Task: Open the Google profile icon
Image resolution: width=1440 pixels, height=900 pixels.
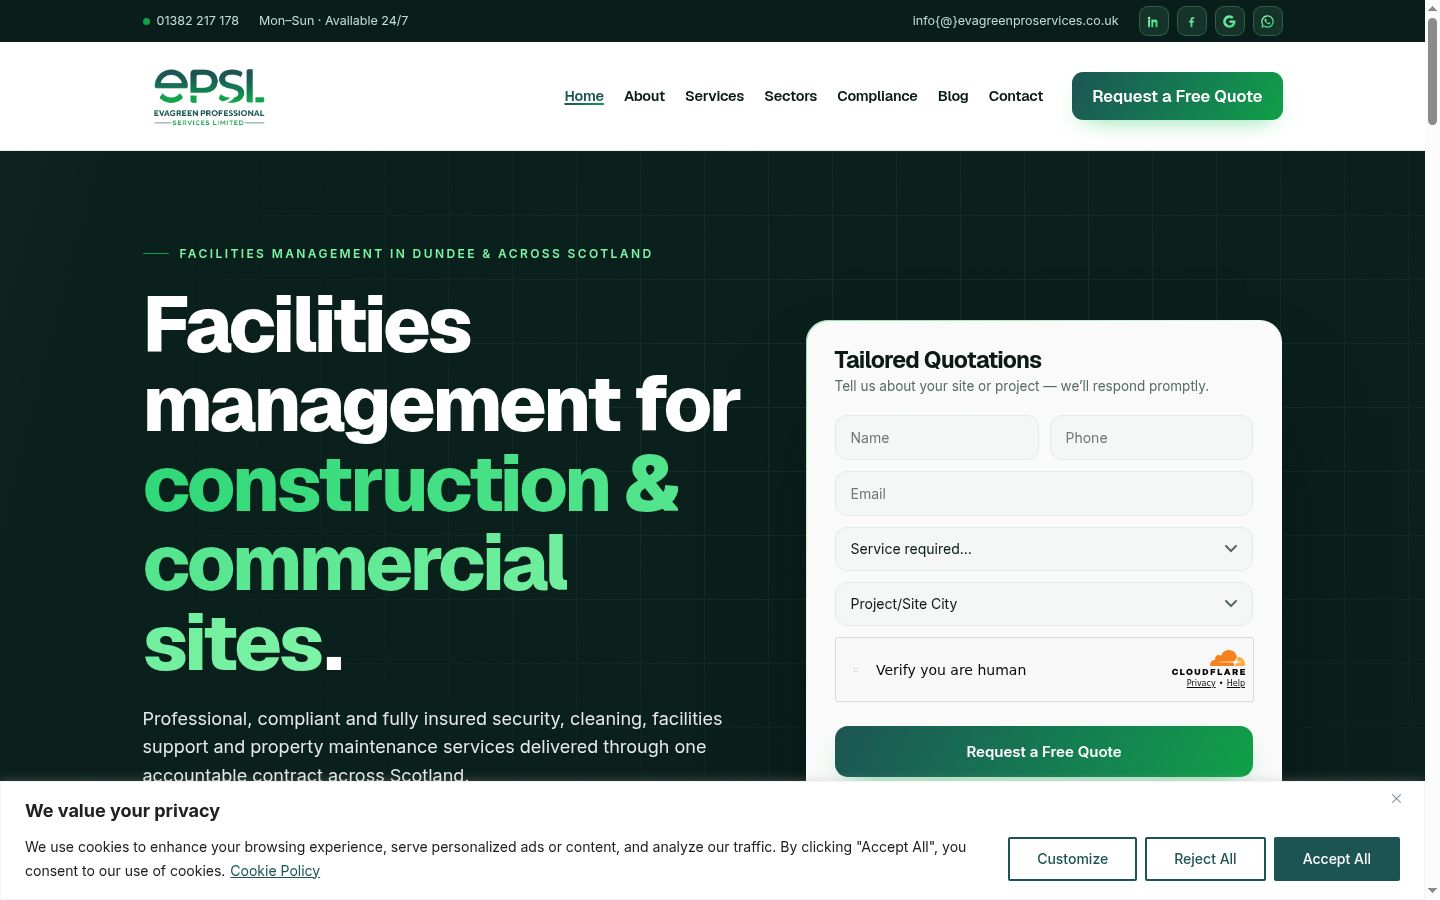Action: (x=1229, y=21)
